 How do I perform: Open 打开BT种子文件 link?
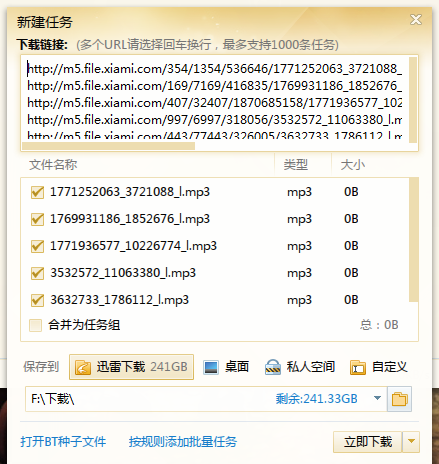[63, 442]
